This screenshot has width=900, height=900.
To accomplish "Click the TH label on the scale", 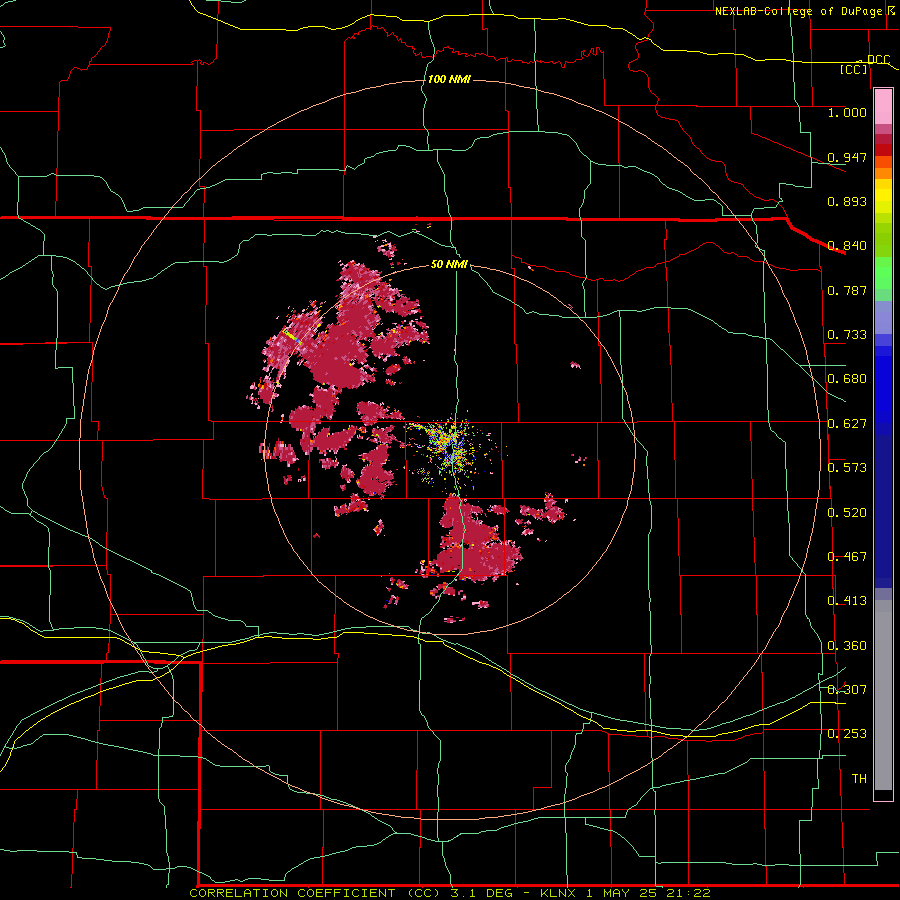I will 859,779.
